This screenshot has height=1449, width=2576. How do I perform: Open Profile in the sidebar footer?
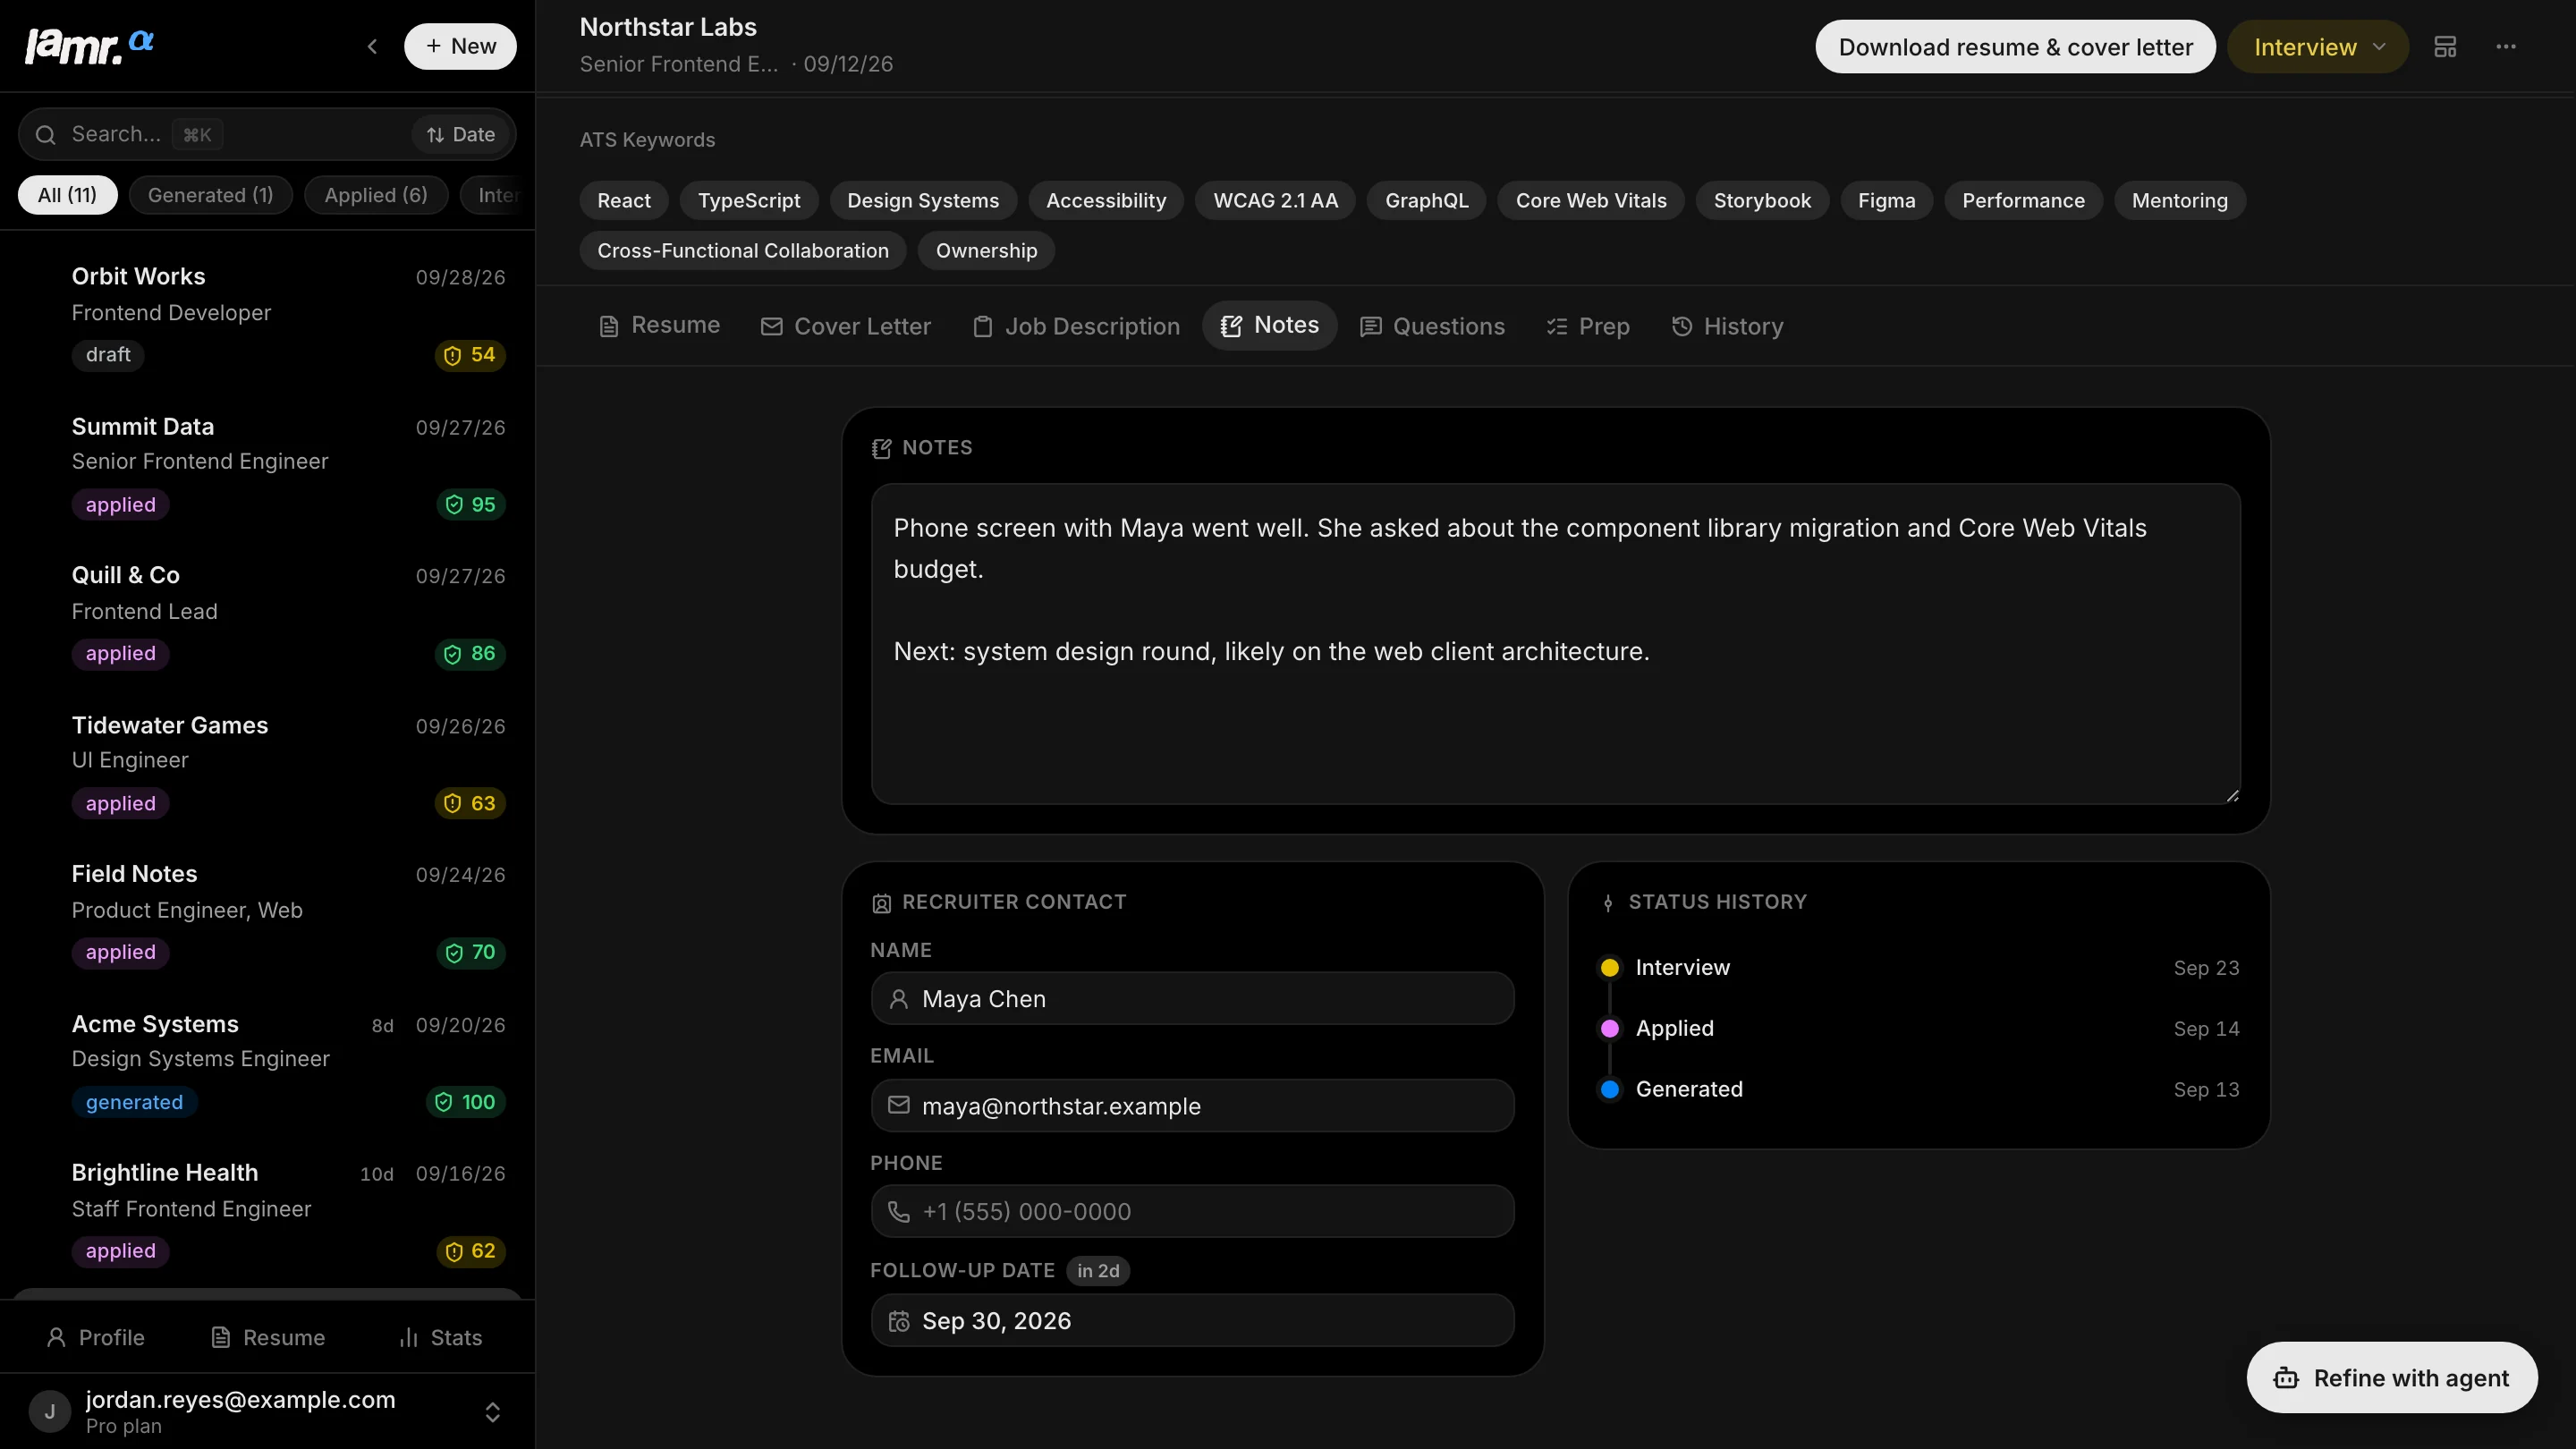(95, 1337)
